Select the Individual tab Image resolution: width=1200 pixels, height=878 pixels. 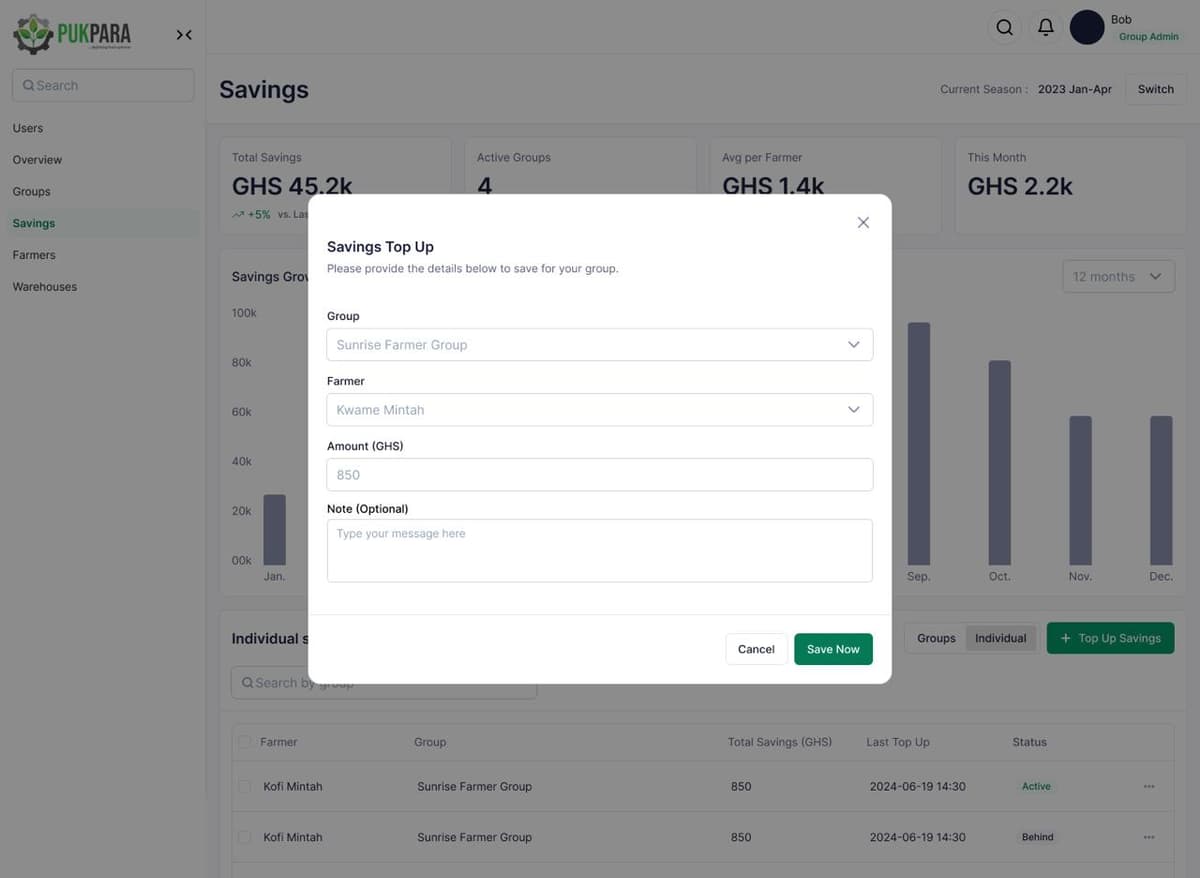pos(1000,637)
